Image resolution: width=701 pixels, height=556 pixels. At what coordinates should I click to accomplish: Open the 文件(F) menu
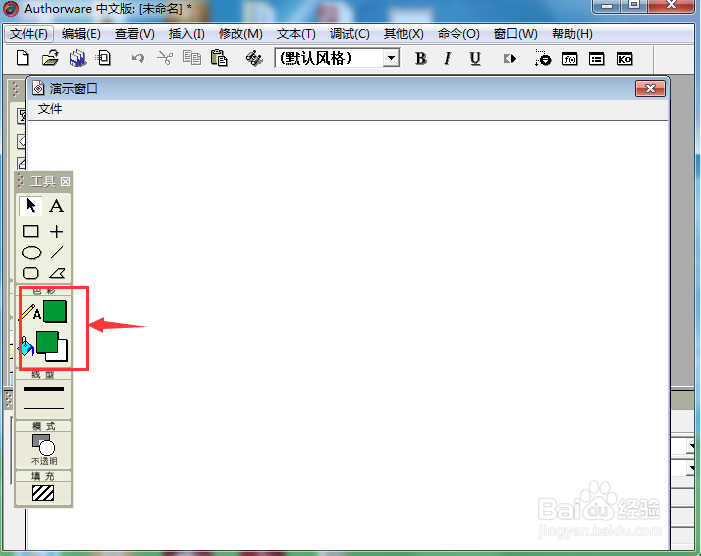pos(29,34)
